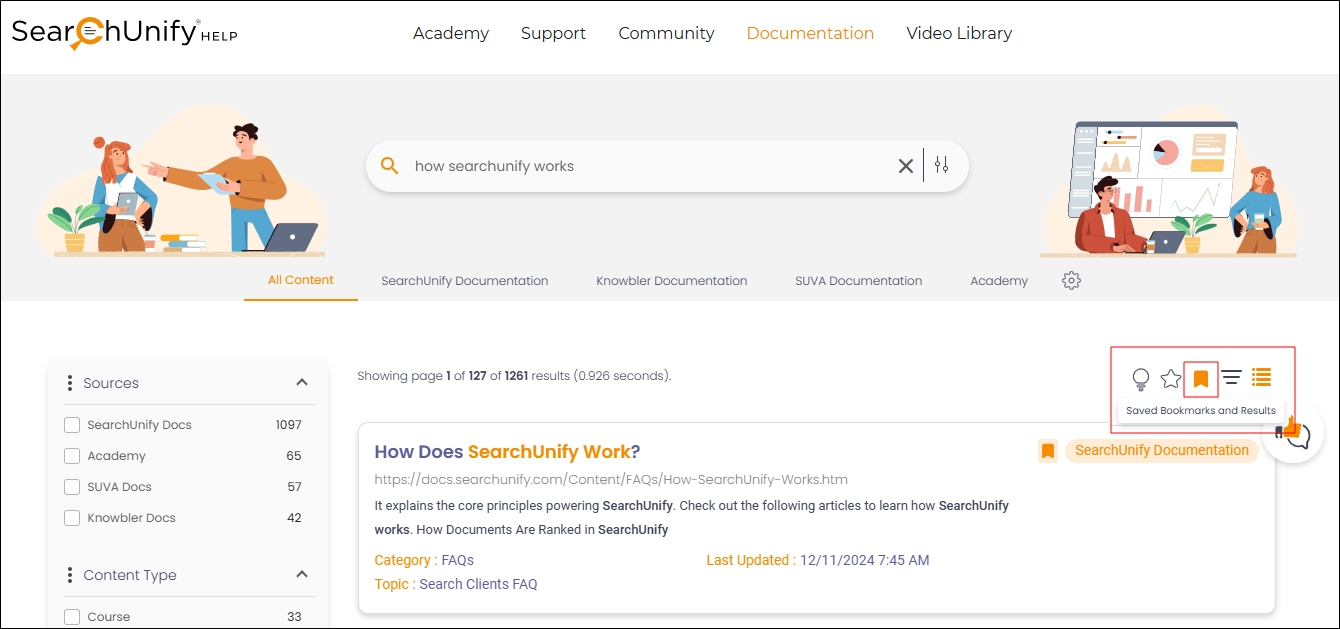Viewport: 1340px width, 629px height.
Task: Open the tab settings gear icon
Action: click(x=1071, y=281)
